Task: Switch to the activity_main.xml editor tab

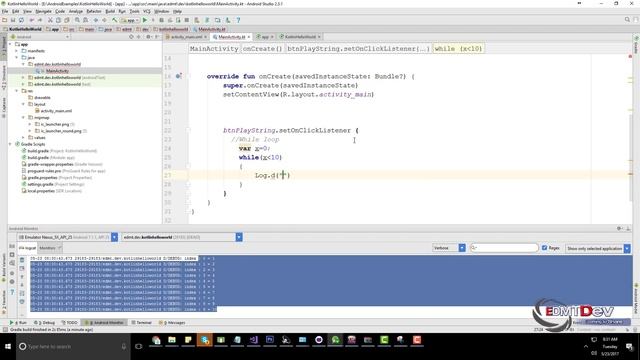Action: click(x=186, y=37)
